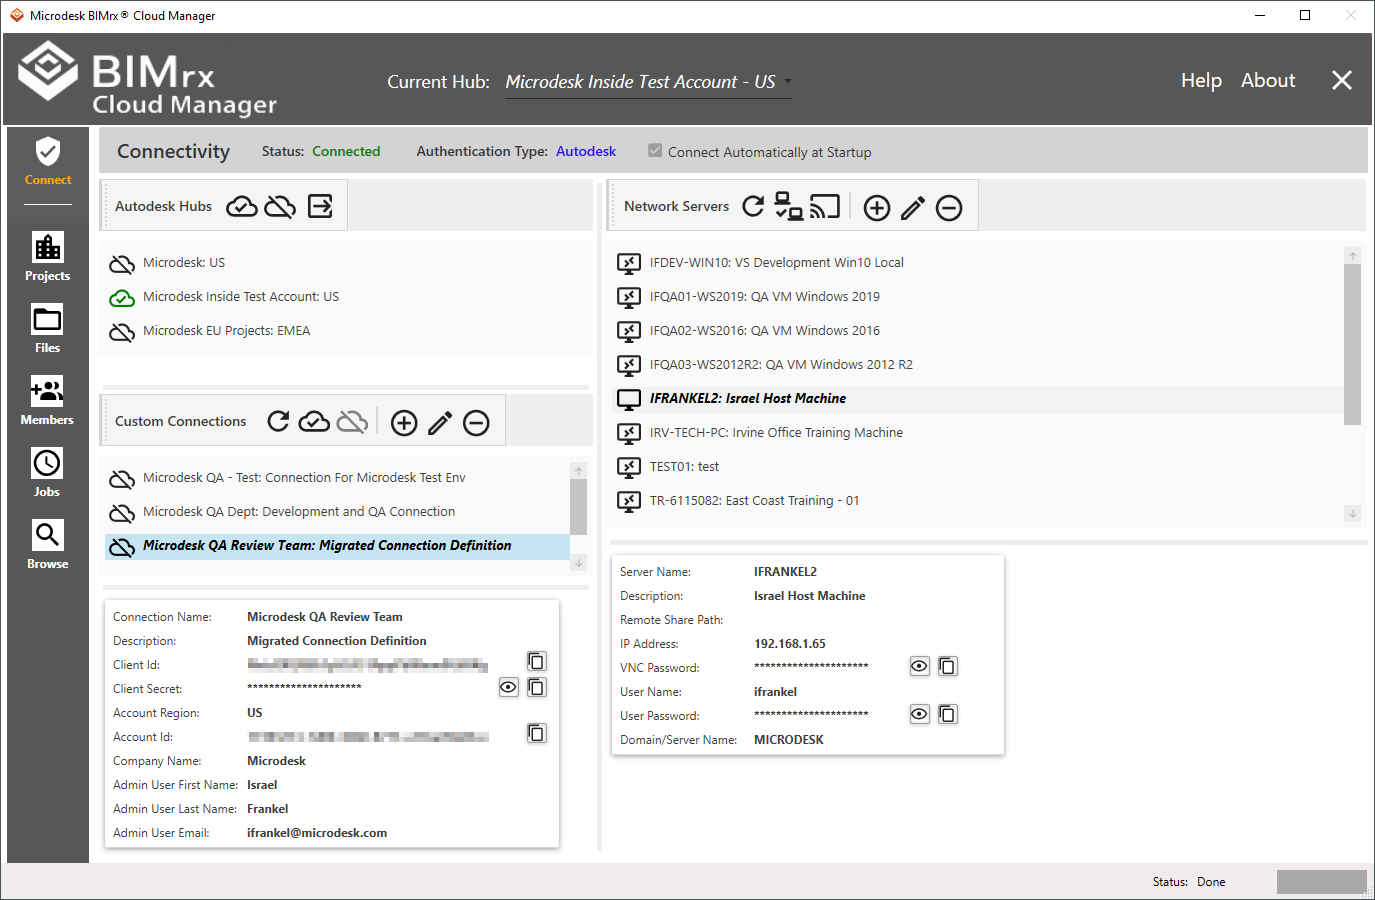Click the network servers list scrollbar
The width and height of the screenshot is (1375, 900).
coord(1352,345)
